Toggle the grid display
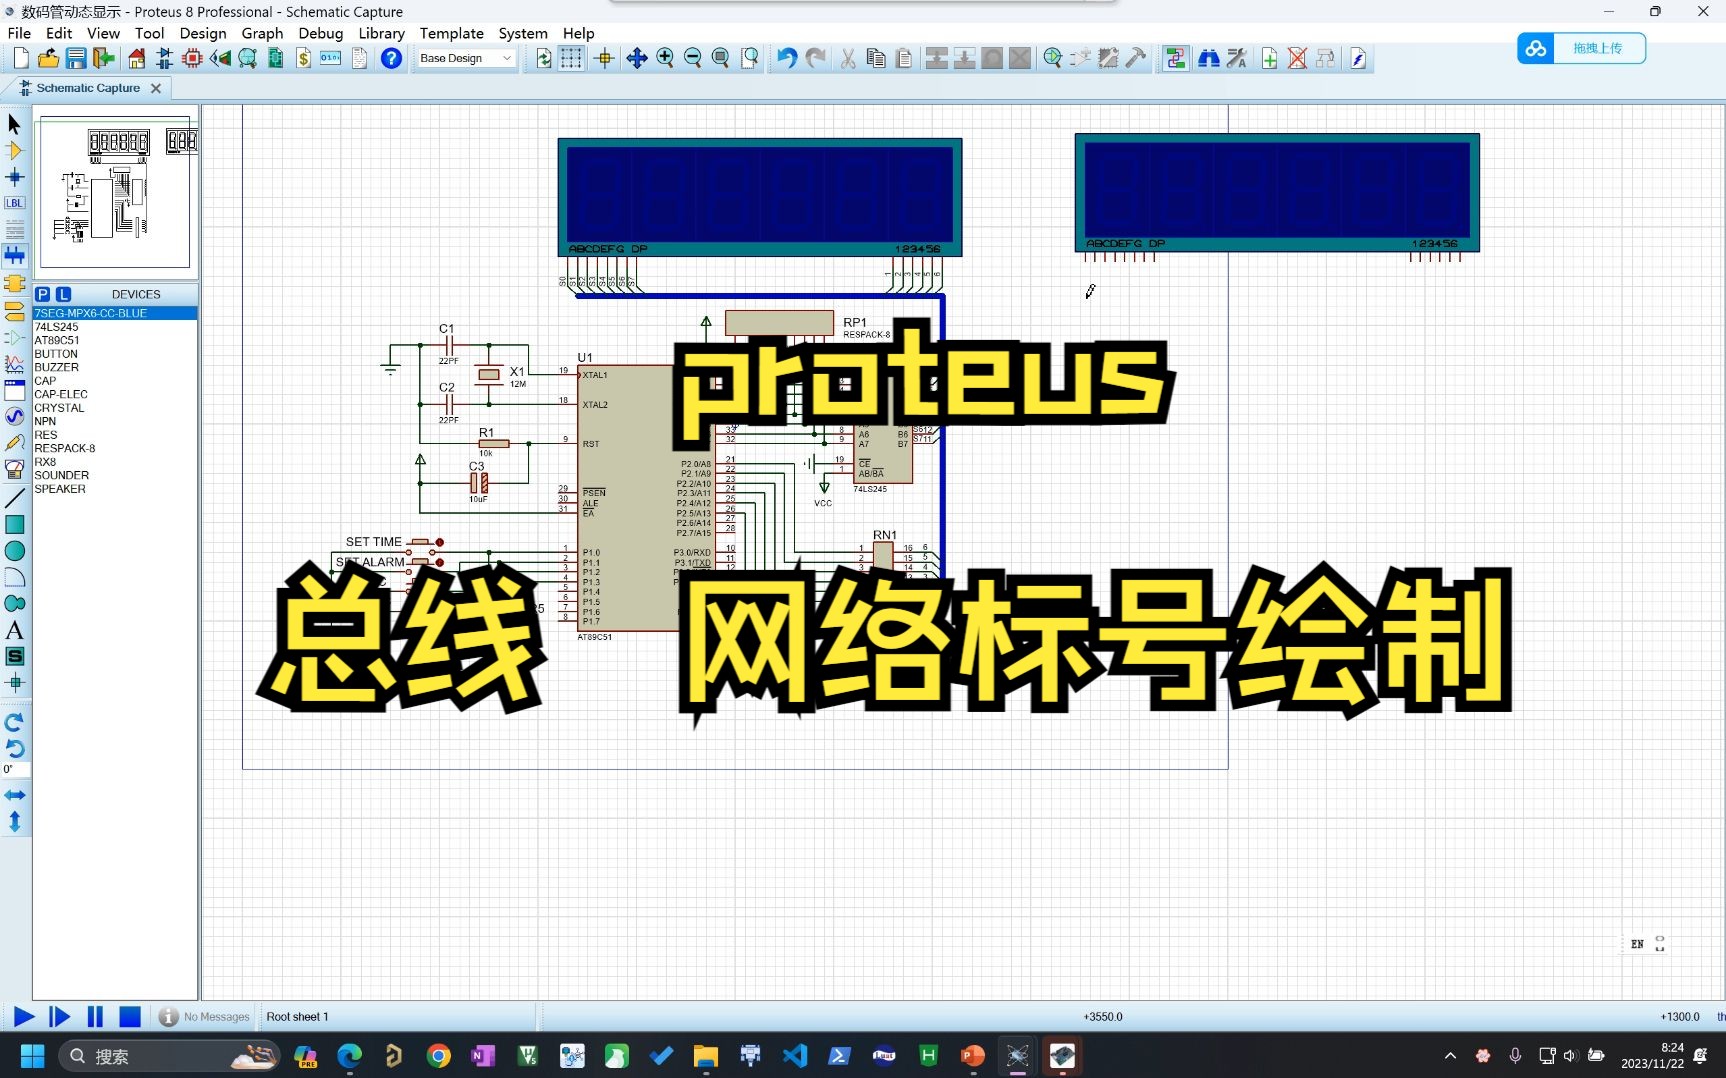This screenshot has width=1726, height=1078. [x=571, y=58]
